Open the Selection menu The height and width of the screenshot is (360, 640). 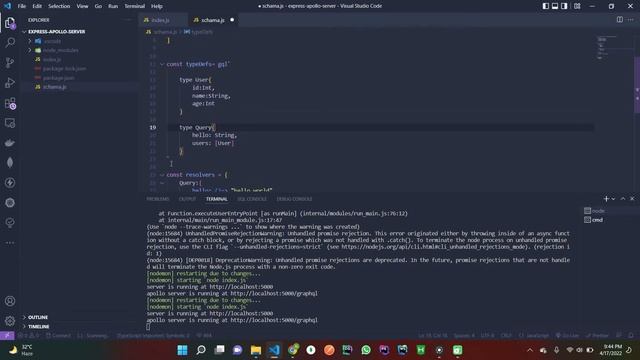(59, 6)
